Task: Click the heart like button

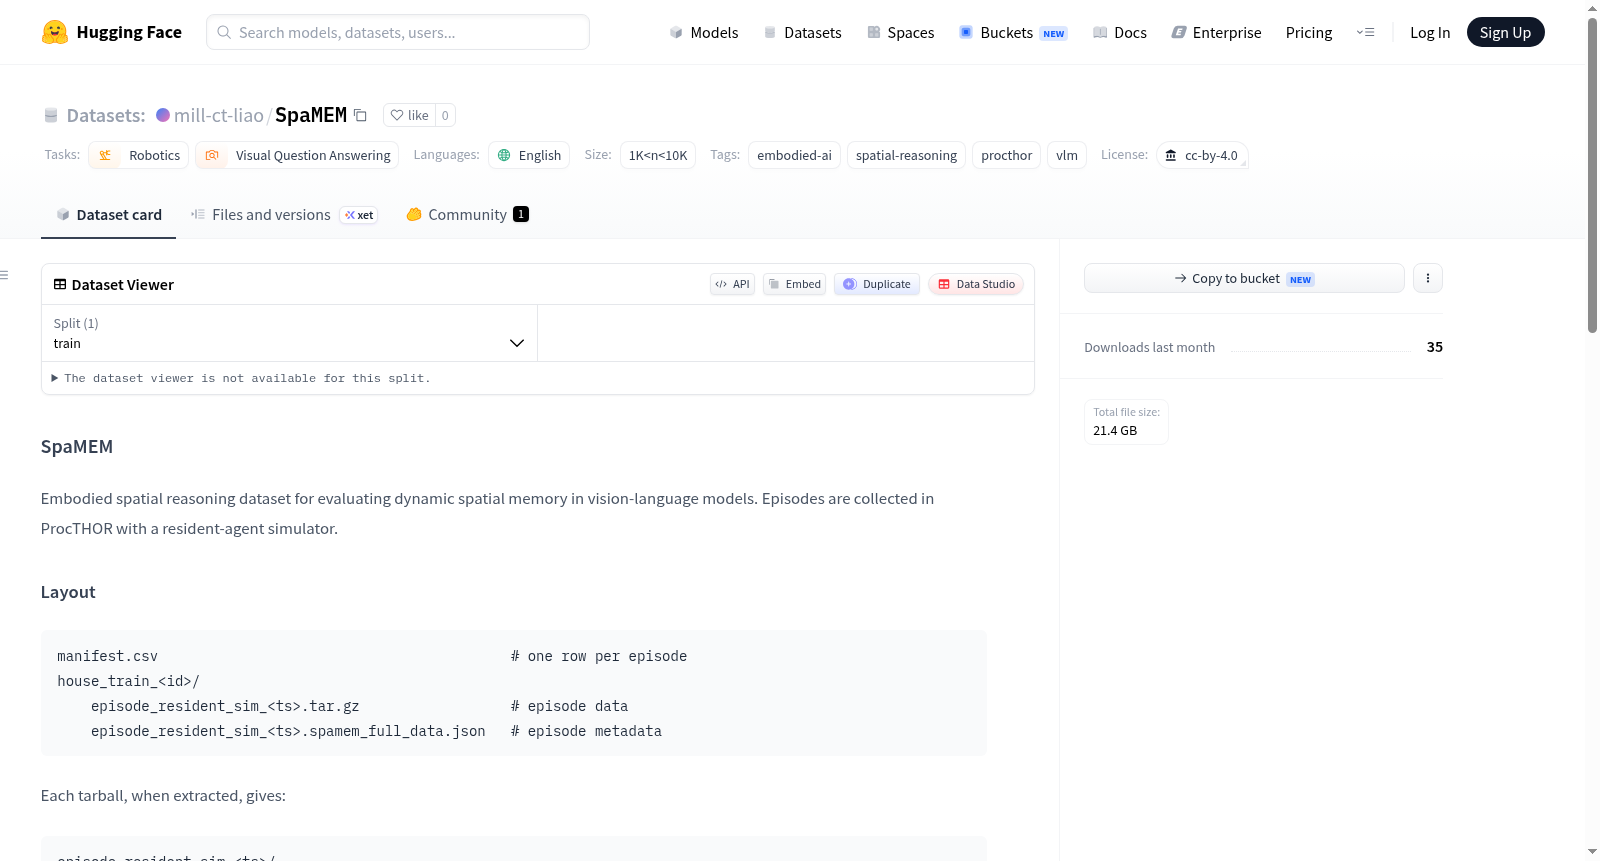Action: [x=409, y=115]
